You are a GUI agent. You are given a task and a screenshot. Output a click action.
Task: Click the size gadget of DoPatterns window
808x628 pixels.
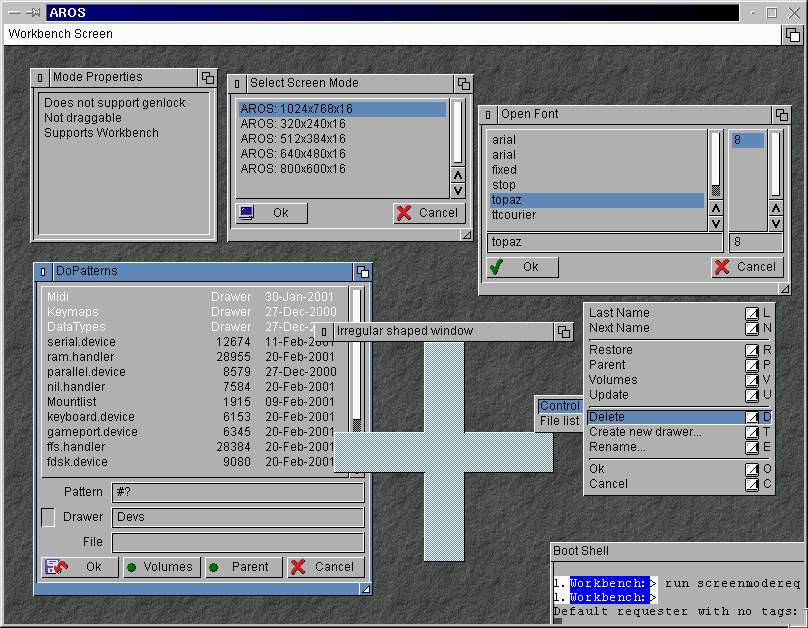365,589
